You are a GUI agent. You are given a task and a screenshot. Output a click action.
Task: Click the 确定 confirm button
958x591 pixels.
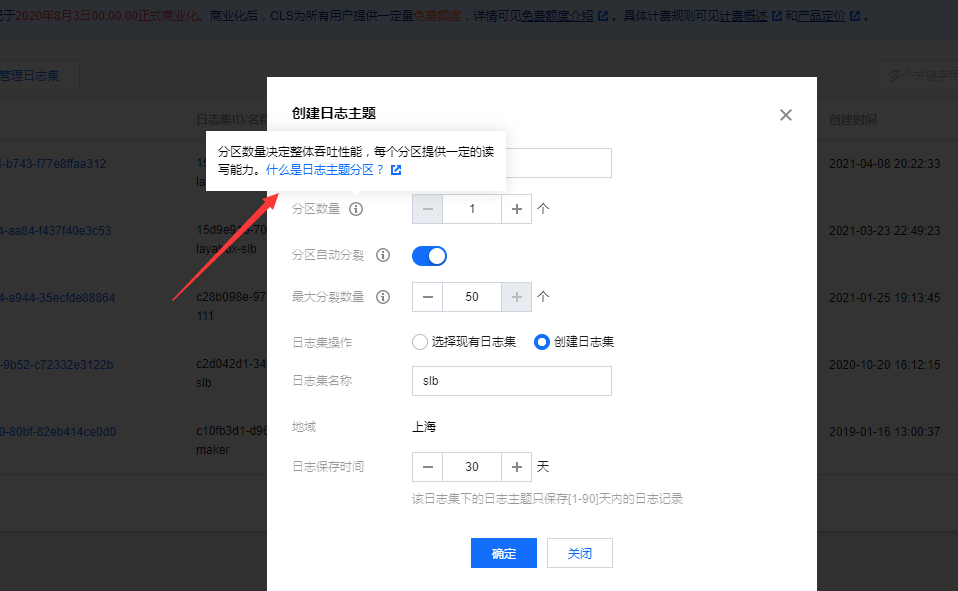pyautogui.click(x=504, y=553)
